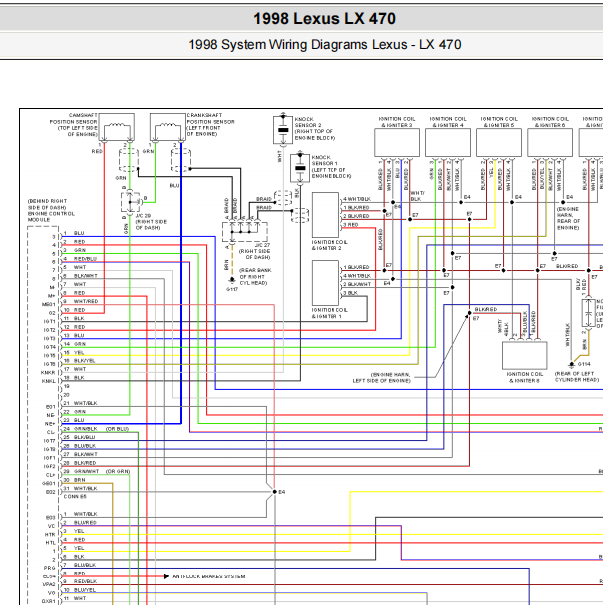The image size is (603, 605).
Task: Click the KNKR terminal label
Action: coord(48,373)
